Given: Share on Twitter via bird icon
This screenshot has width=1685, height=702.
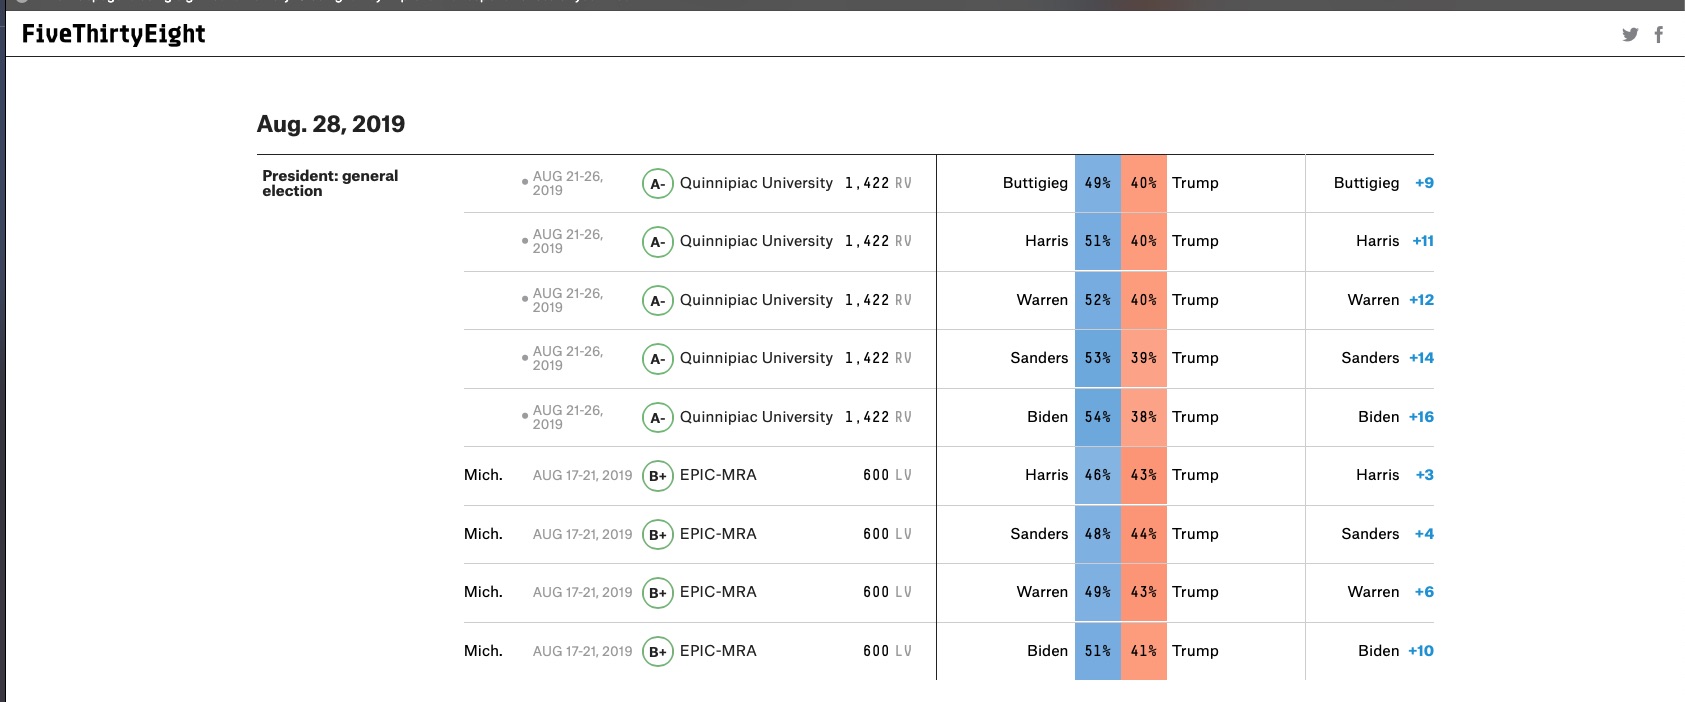Looking at the screenshot, I should tap(1630, 34).
